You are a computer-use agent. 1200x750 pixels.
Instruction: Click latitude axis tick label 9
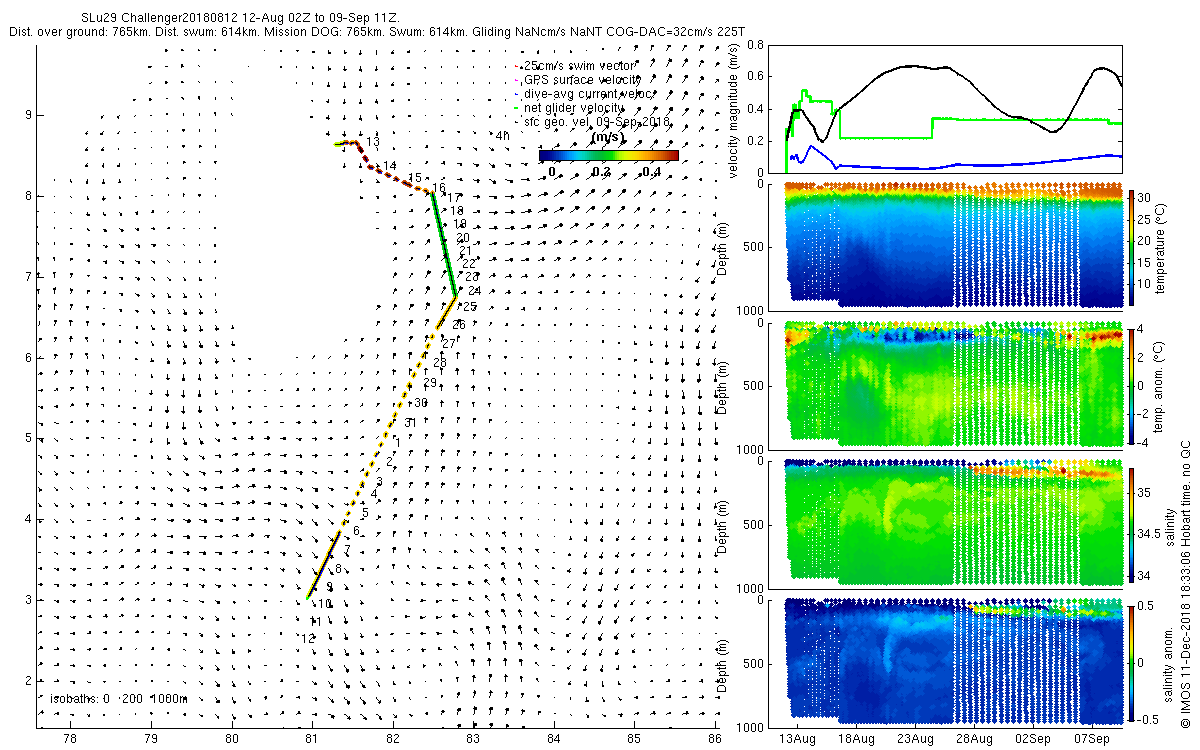[x=27, y=115]
